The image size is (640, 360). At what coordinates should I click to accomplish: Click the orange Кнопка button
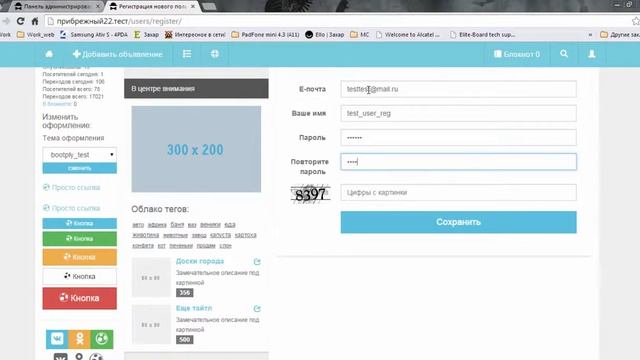(x=80, y=257)
